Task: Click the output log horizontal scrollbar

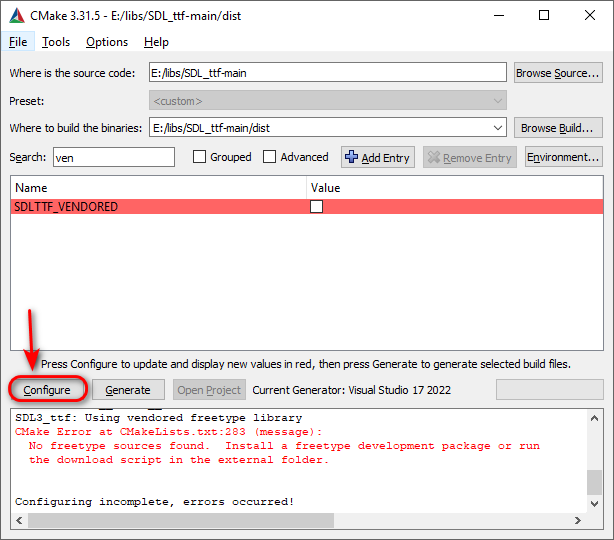Action: [x=300, y=522]
